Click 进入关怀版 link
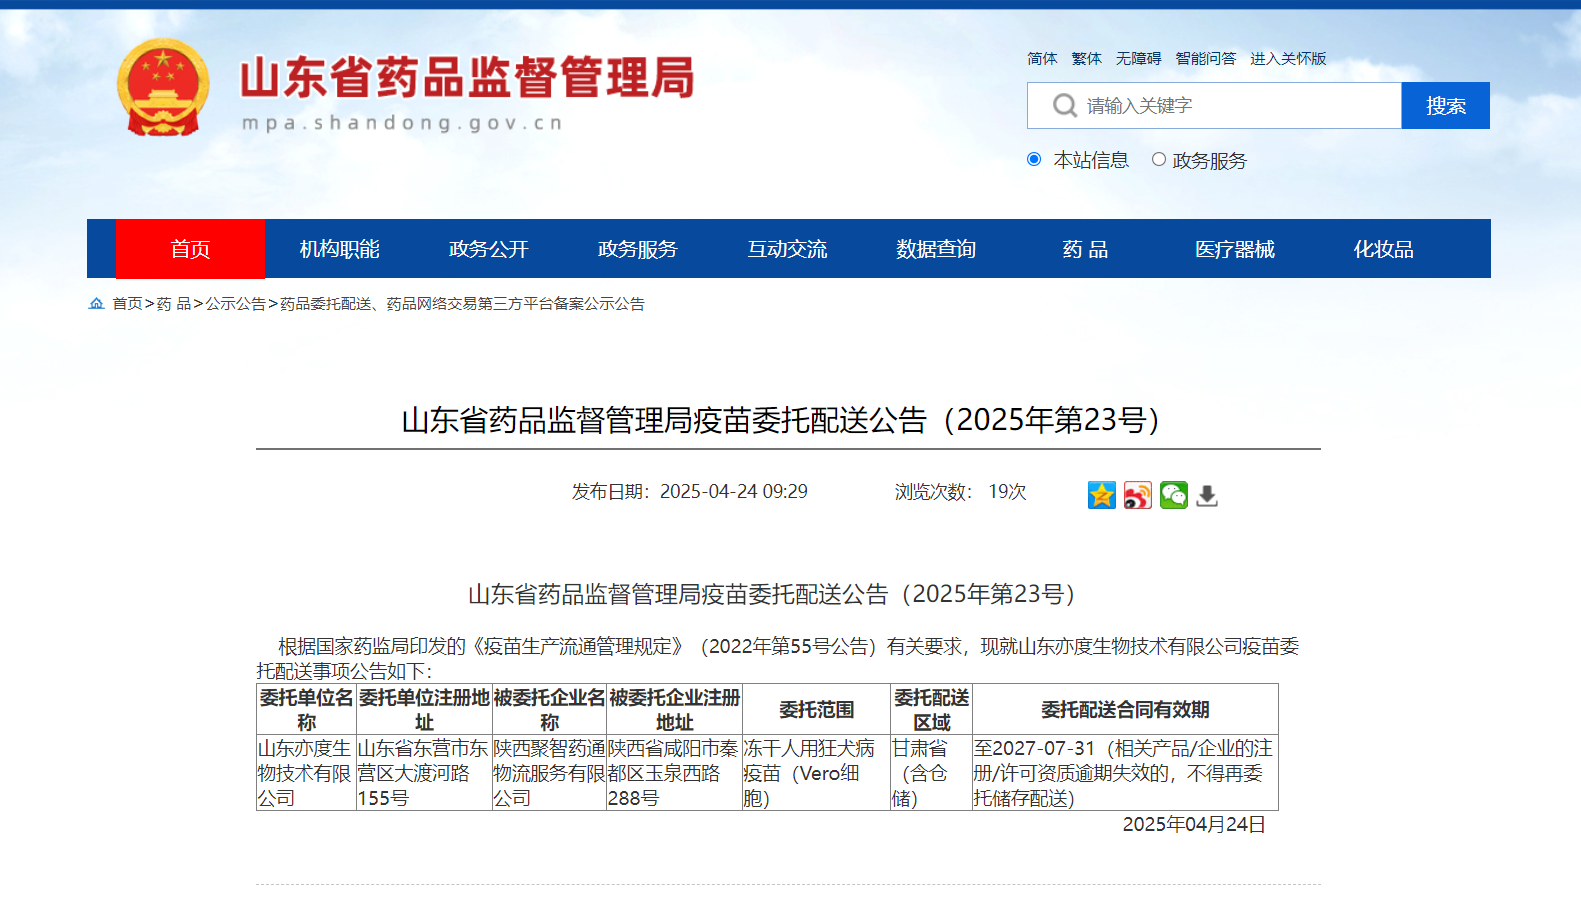Viewport: 1581px width, 905px height. 1288,59
